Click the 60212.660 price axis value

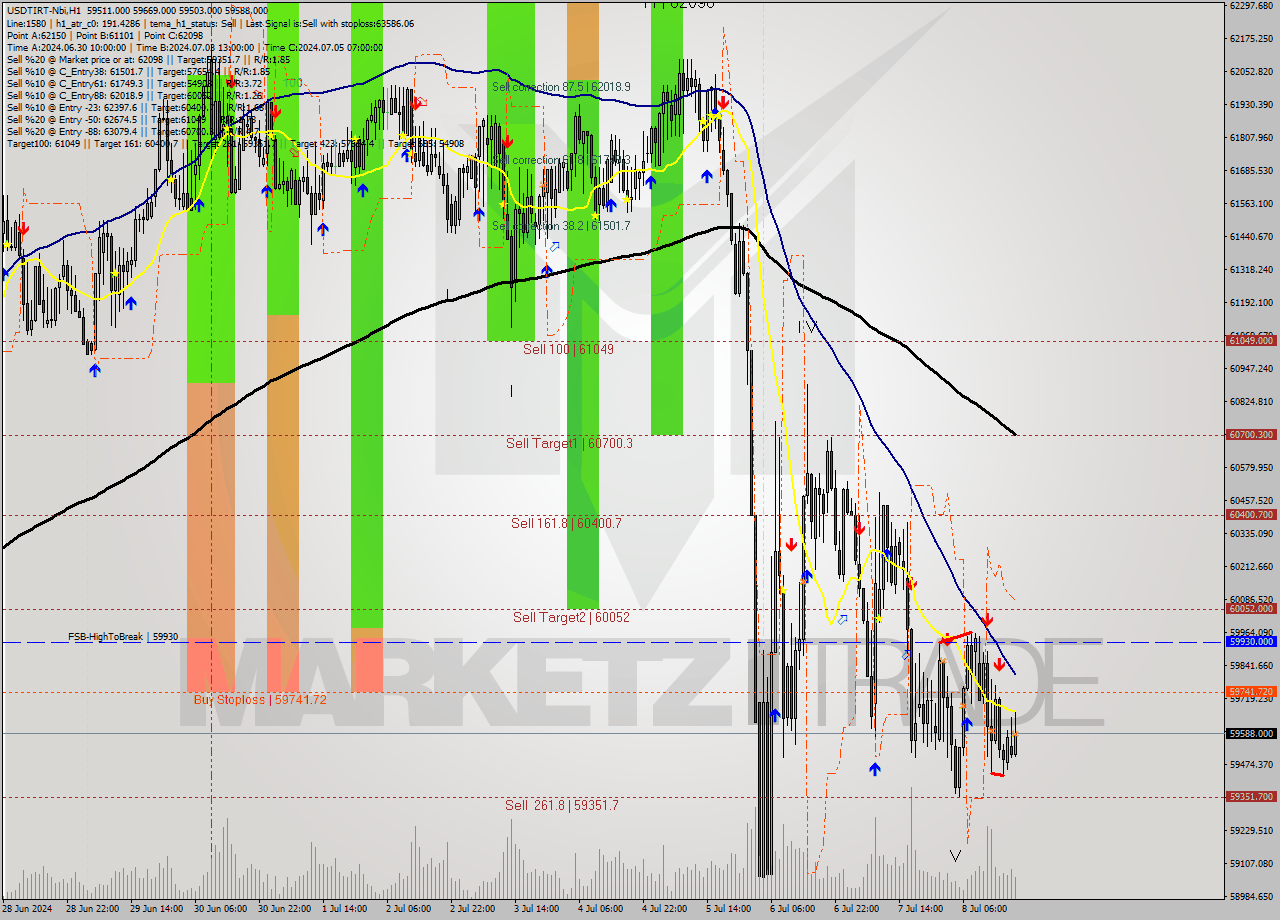tap(1250, 566)
